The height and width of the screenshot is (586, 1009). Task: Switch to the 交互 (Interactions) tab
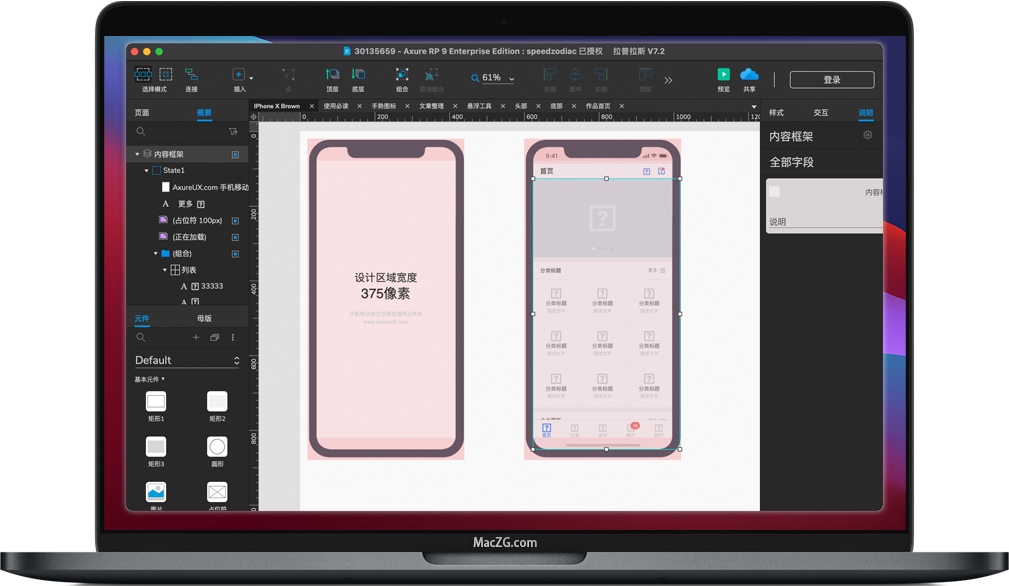click(820, 113)
